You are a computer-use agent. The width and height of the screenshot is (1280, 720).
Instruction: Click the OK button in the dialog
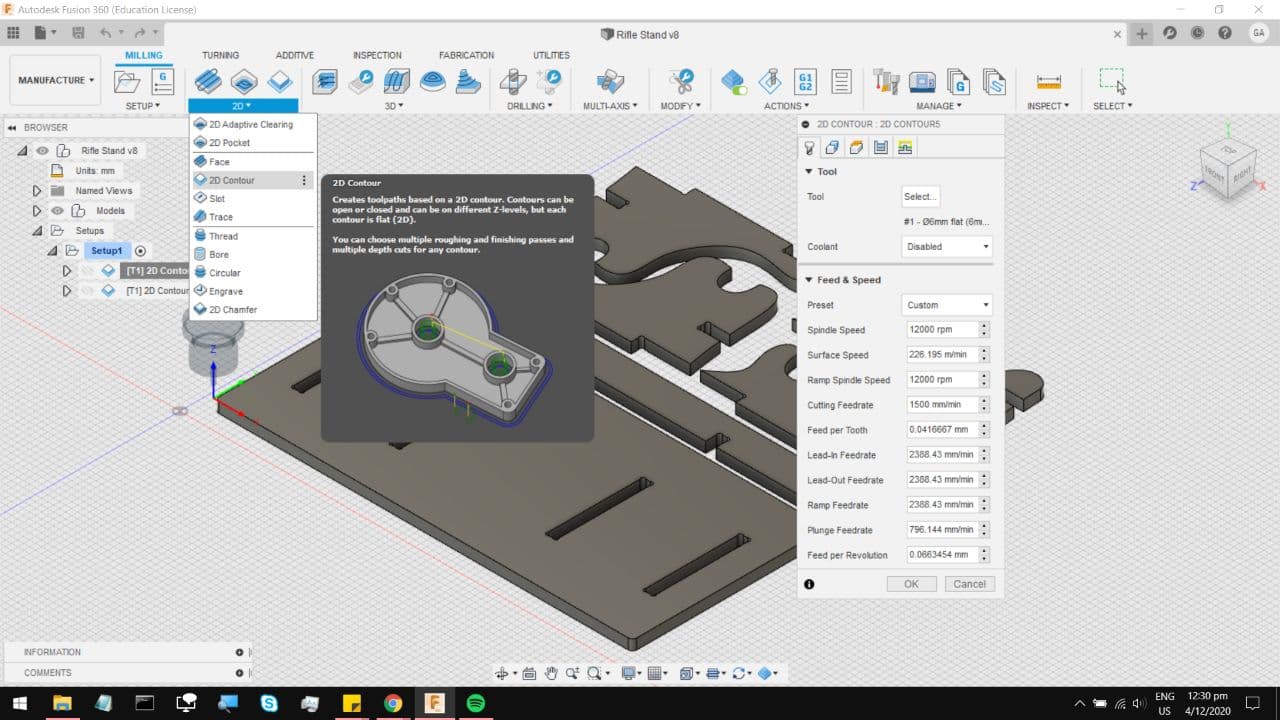pos(911,584)
